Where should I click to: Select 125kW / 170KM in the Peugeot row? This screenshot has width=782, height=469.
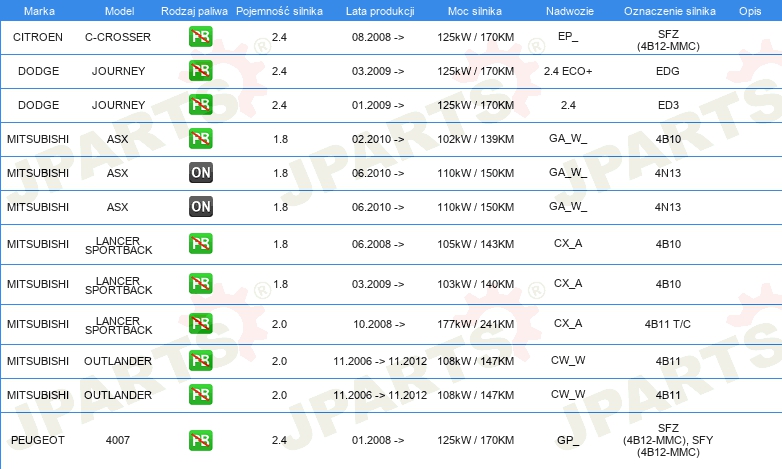[476, 440]
